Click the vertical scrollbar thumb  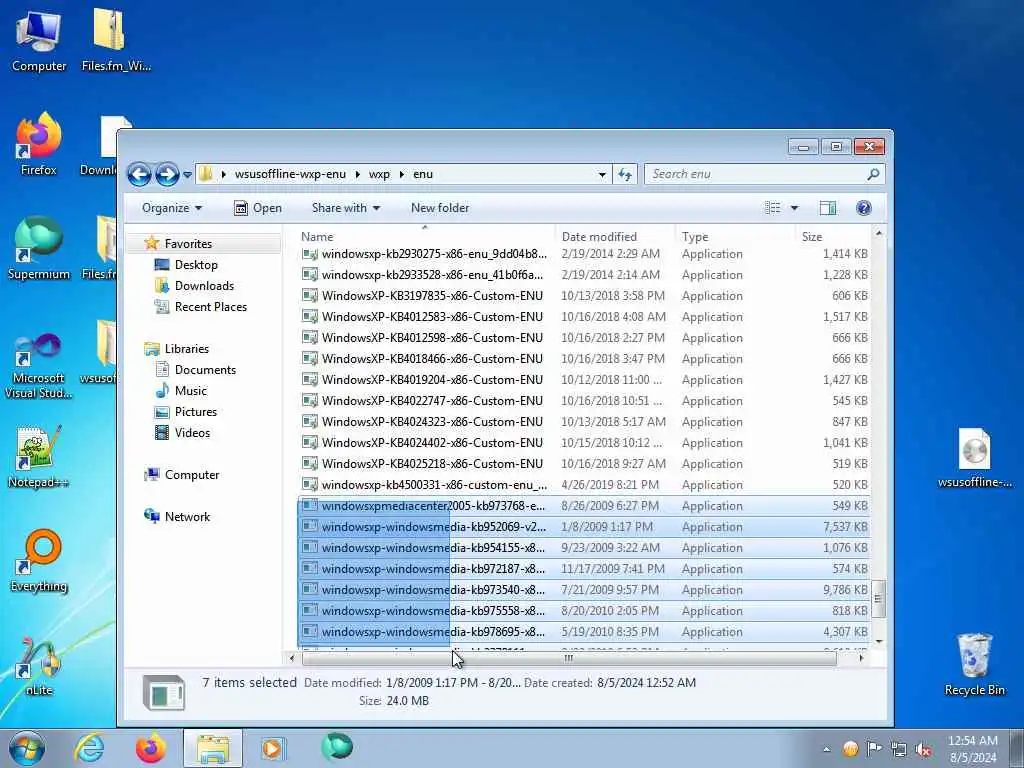tap(878, 598)
